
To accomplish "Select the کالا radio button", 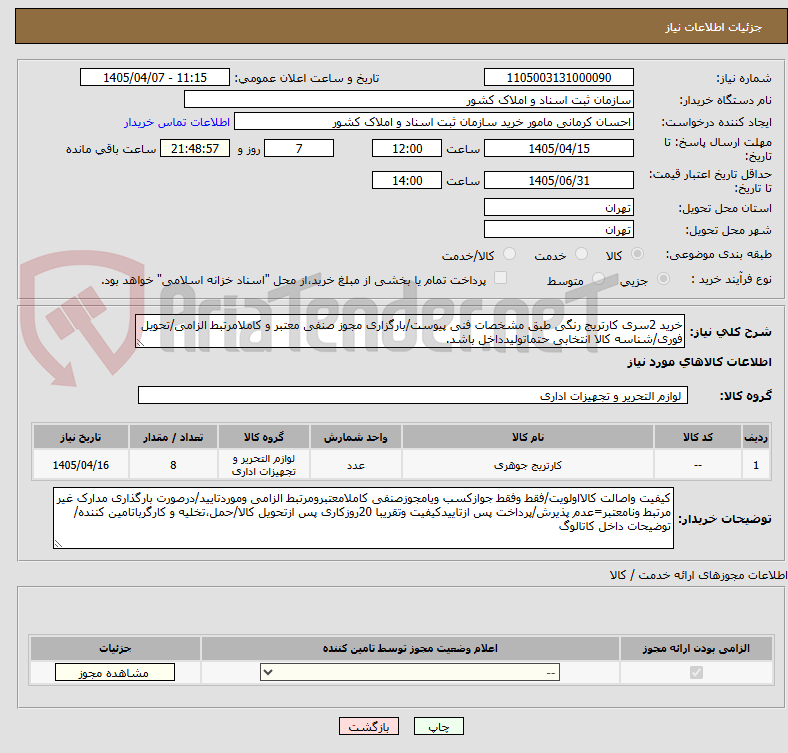I will [637, 254].
